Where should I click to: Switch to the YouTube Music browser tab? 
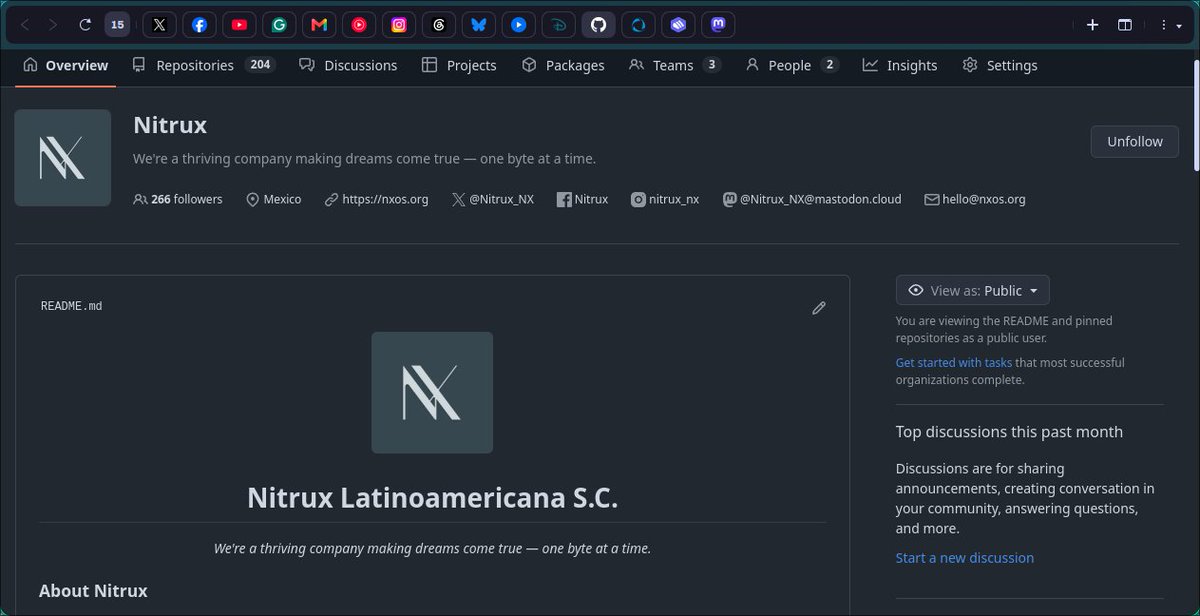pyautogui.click(x=359, y=25)
